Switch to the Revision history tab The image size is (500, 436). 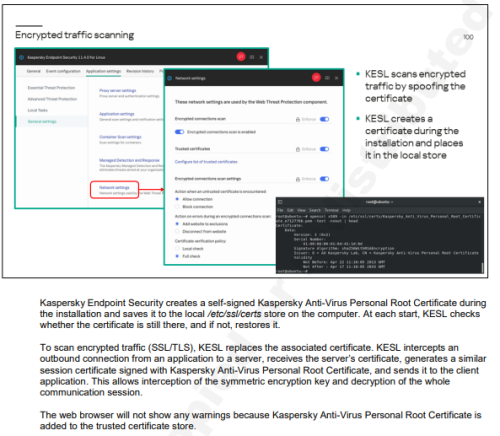pos(140,71)
